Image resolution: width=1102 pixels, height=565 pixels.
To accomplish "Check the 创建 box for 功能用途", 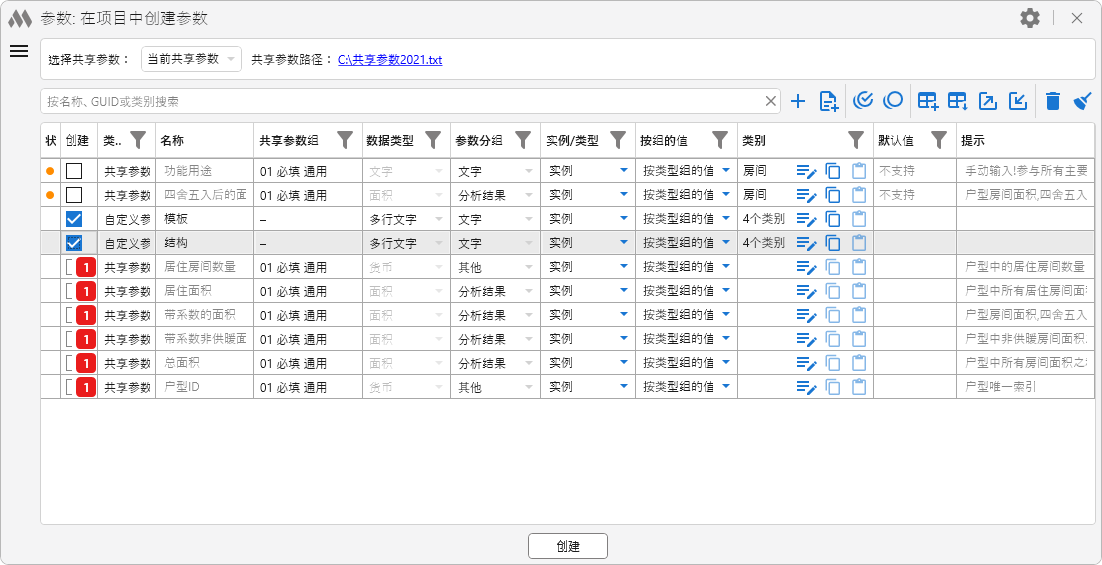I will click(x=74, y=171).
